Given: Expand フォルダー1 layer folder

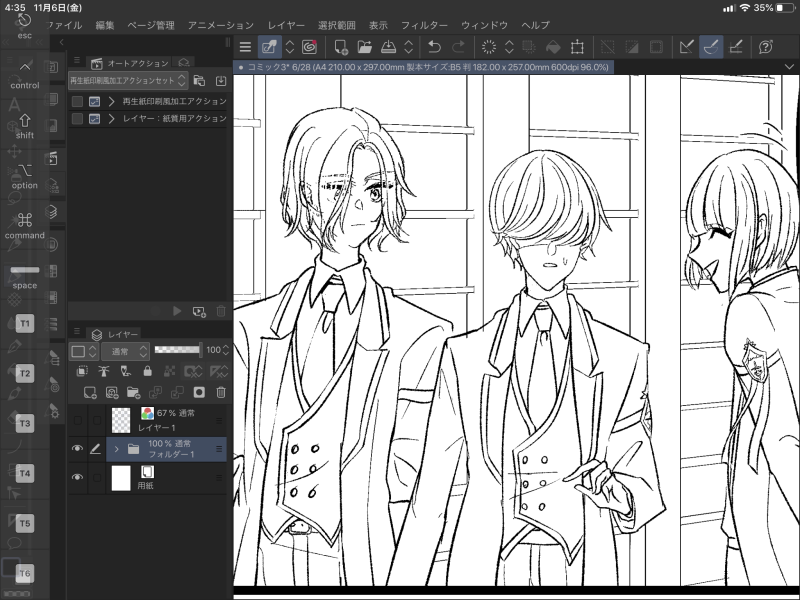Looking at the screenshot, I should click(x=116, y=449).
